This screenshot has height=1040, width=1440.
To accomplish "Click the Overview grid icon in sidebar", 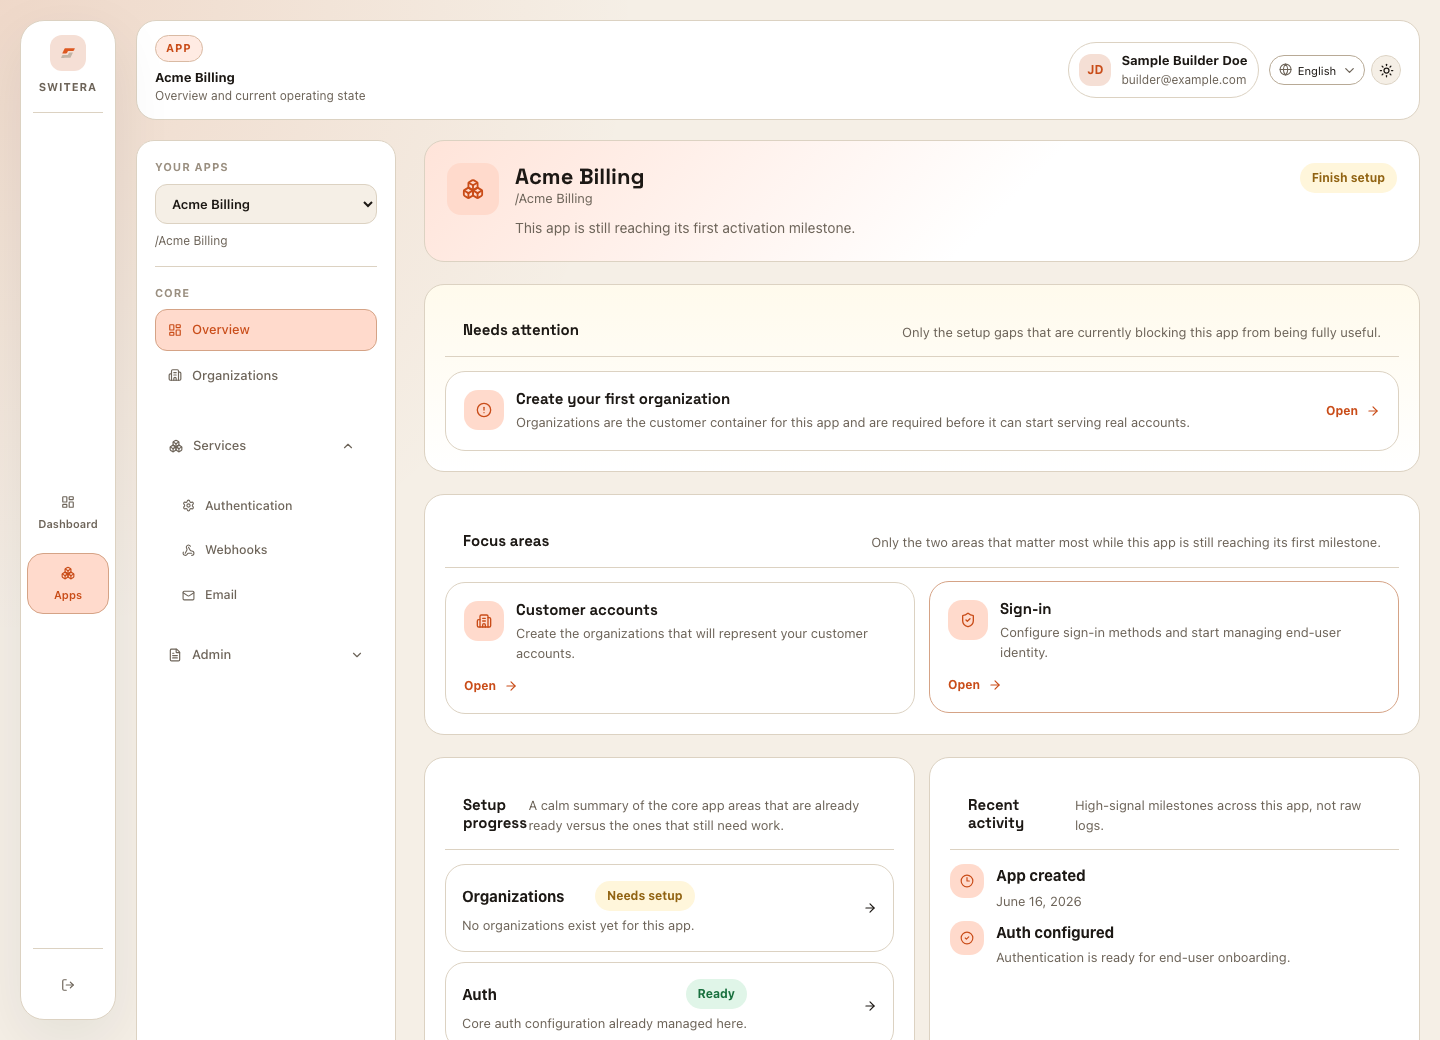I will [x=175, y=330].
